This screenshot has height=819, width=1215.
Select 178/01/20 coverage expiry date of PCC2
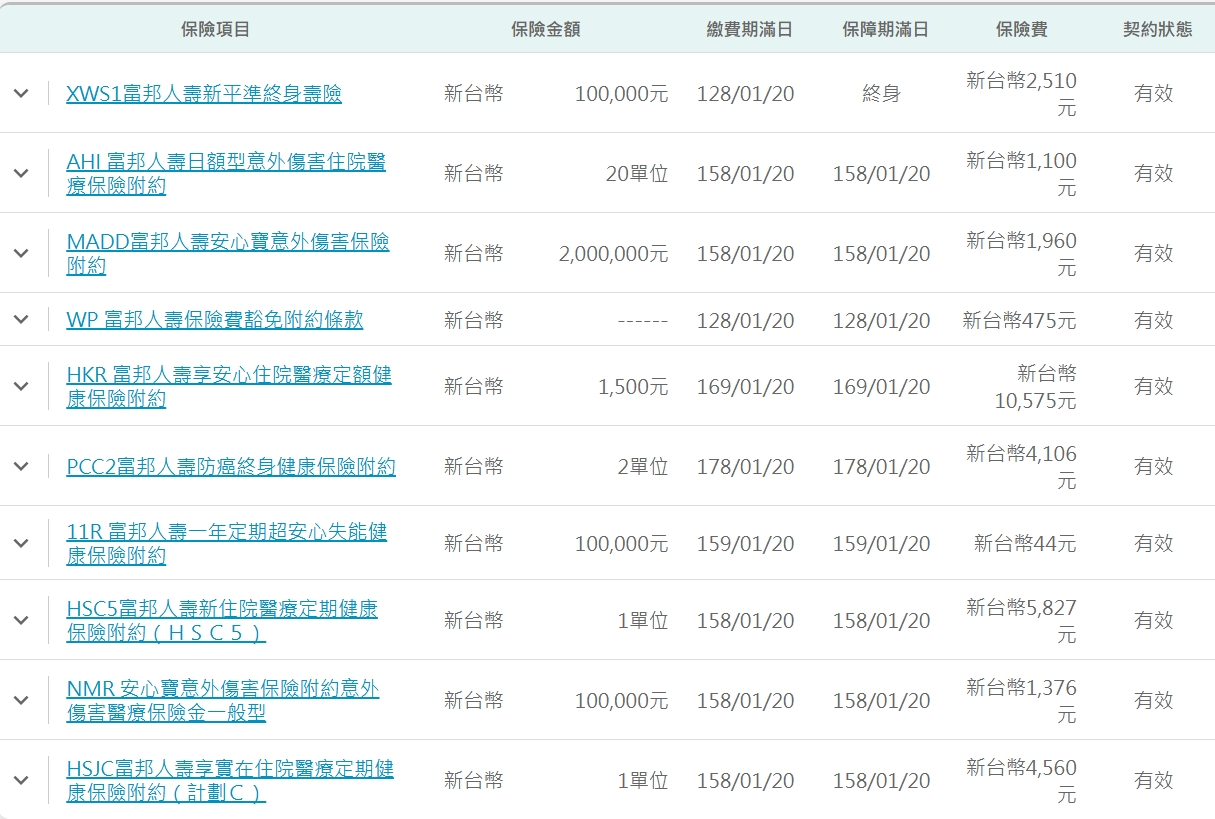[882, 467]
